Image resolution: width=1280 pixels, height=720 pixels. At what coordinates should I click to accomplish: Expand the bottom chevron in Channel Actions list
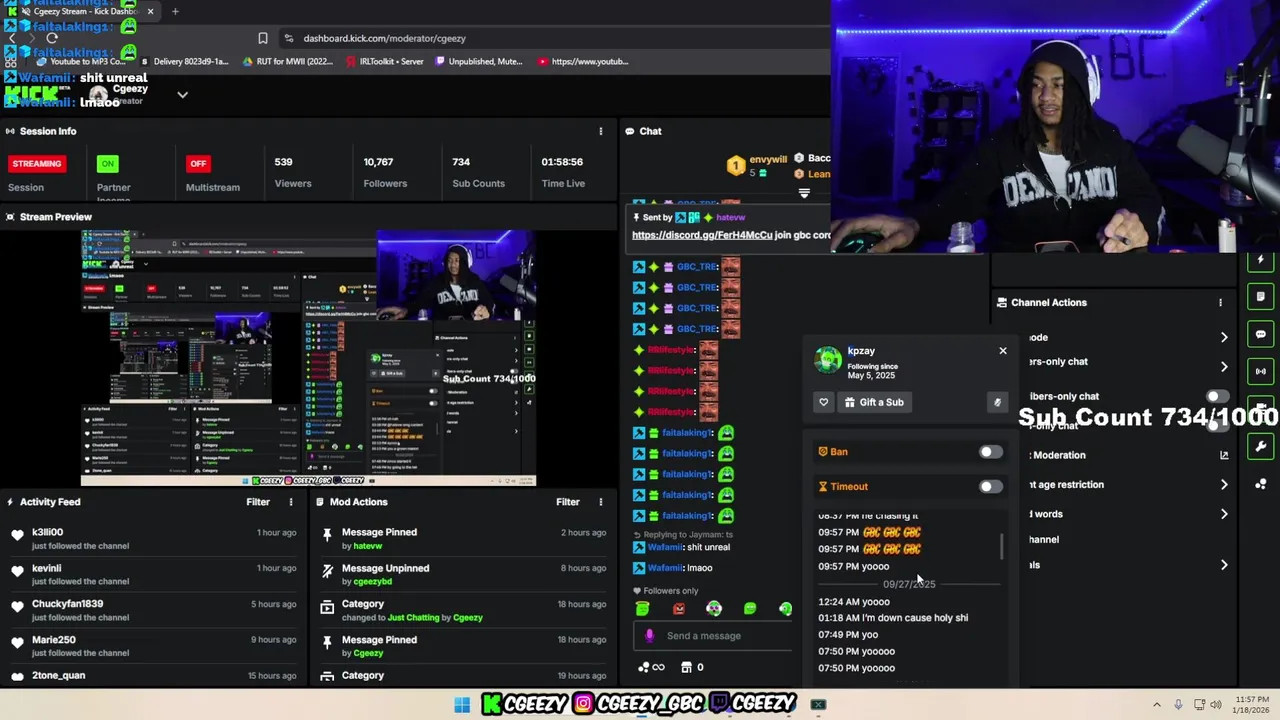click(1224, 565)
